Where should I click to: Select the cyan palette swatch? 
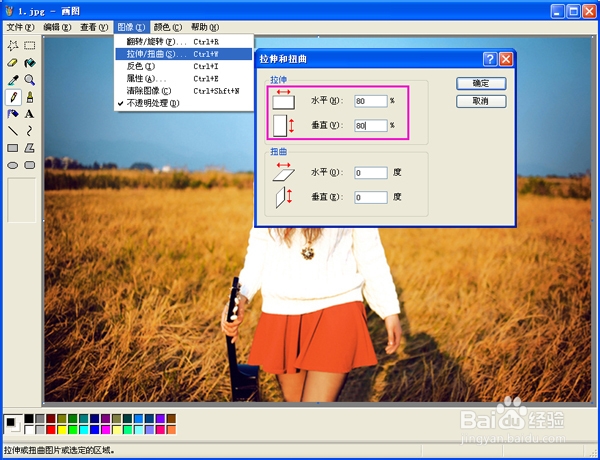tap(84, 430)
